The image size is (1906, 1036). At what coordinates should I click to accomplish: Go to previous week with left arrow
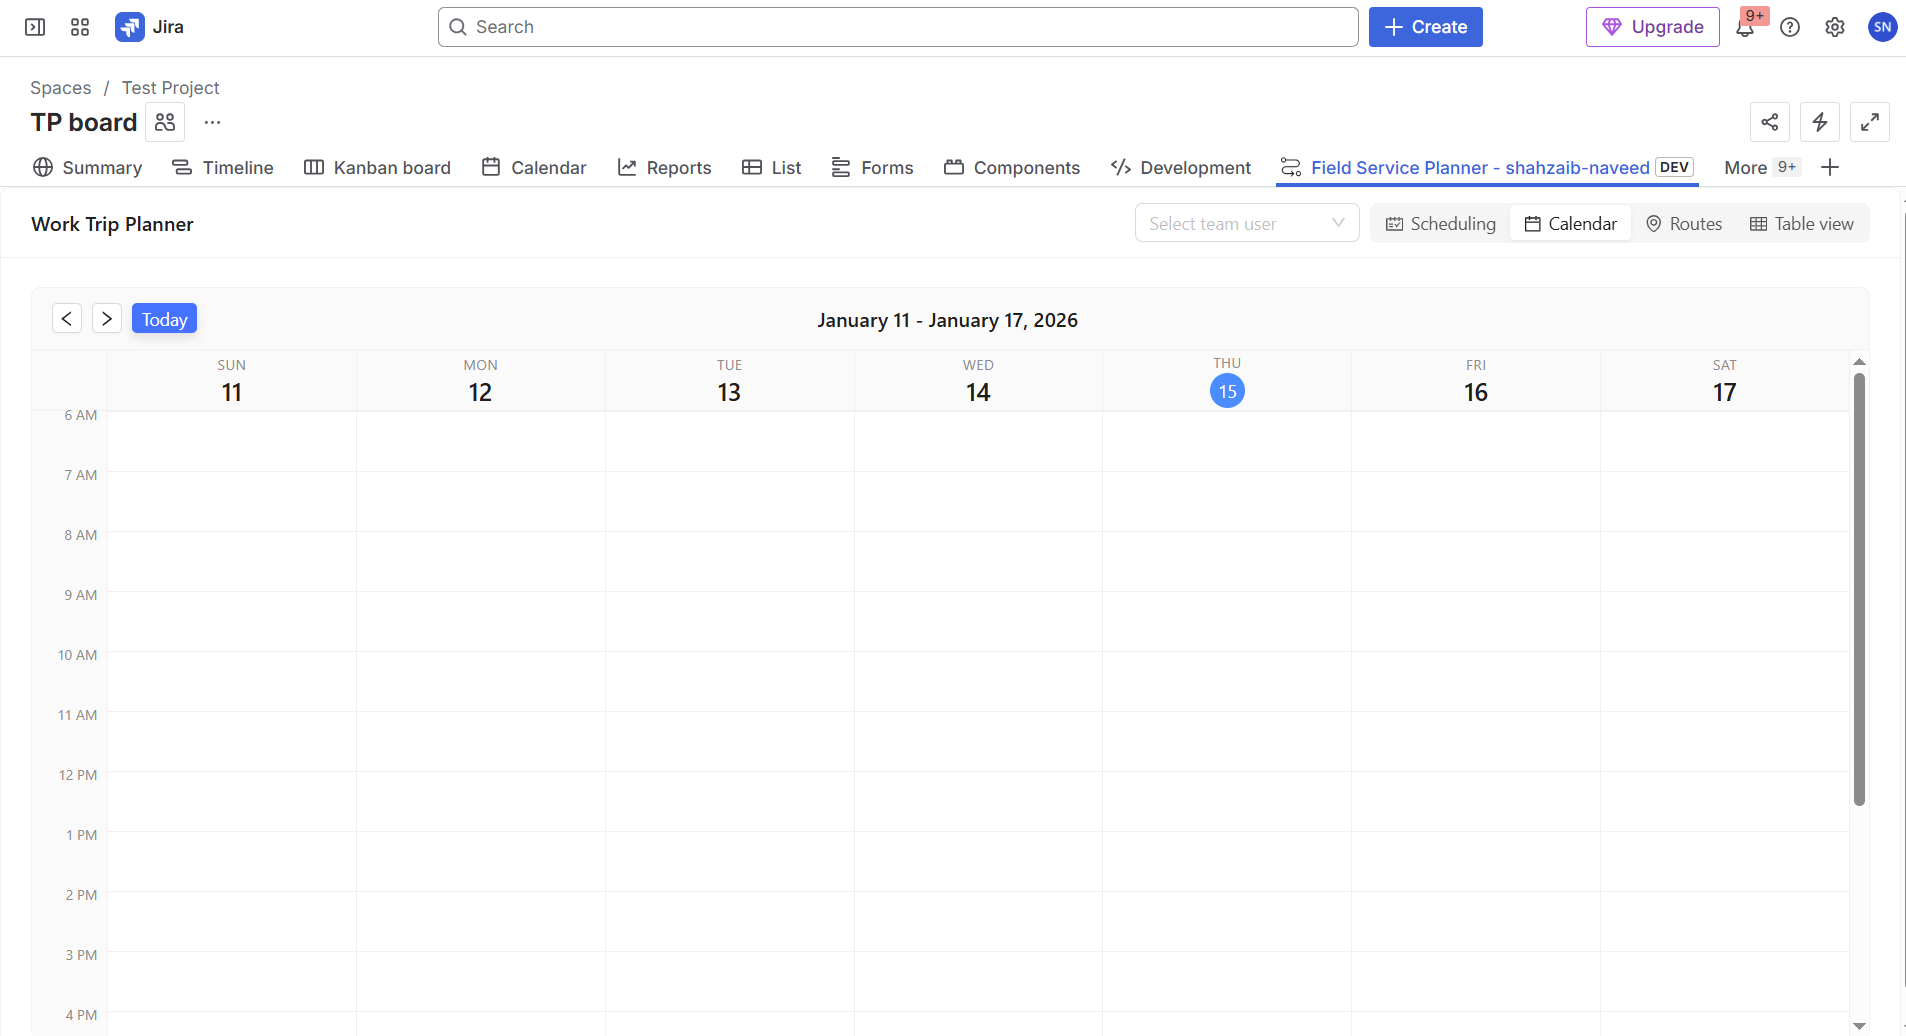click(x=67, y=319)
